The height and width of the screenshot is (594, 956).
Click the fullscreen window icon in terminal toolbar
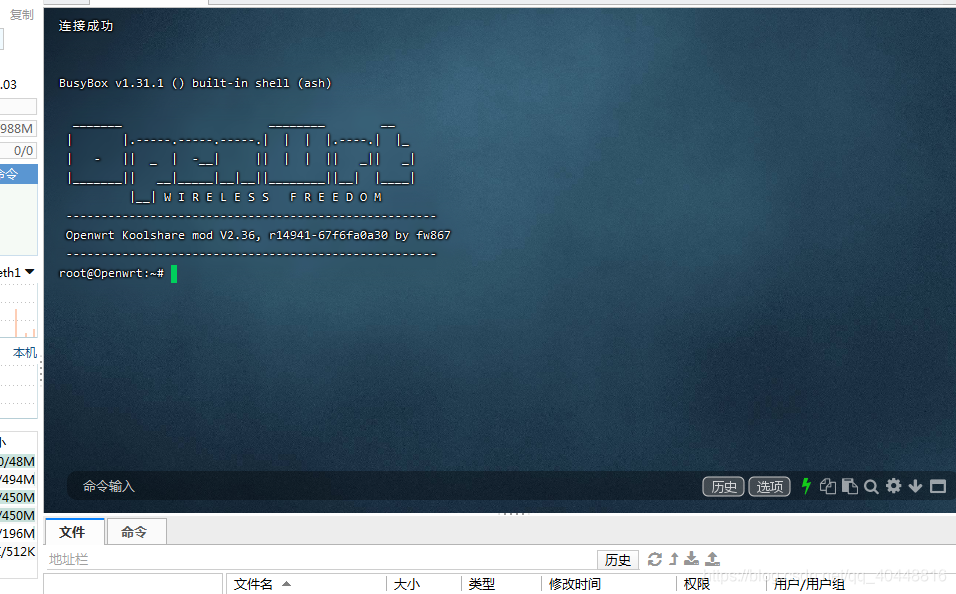(x=938, y=486)
